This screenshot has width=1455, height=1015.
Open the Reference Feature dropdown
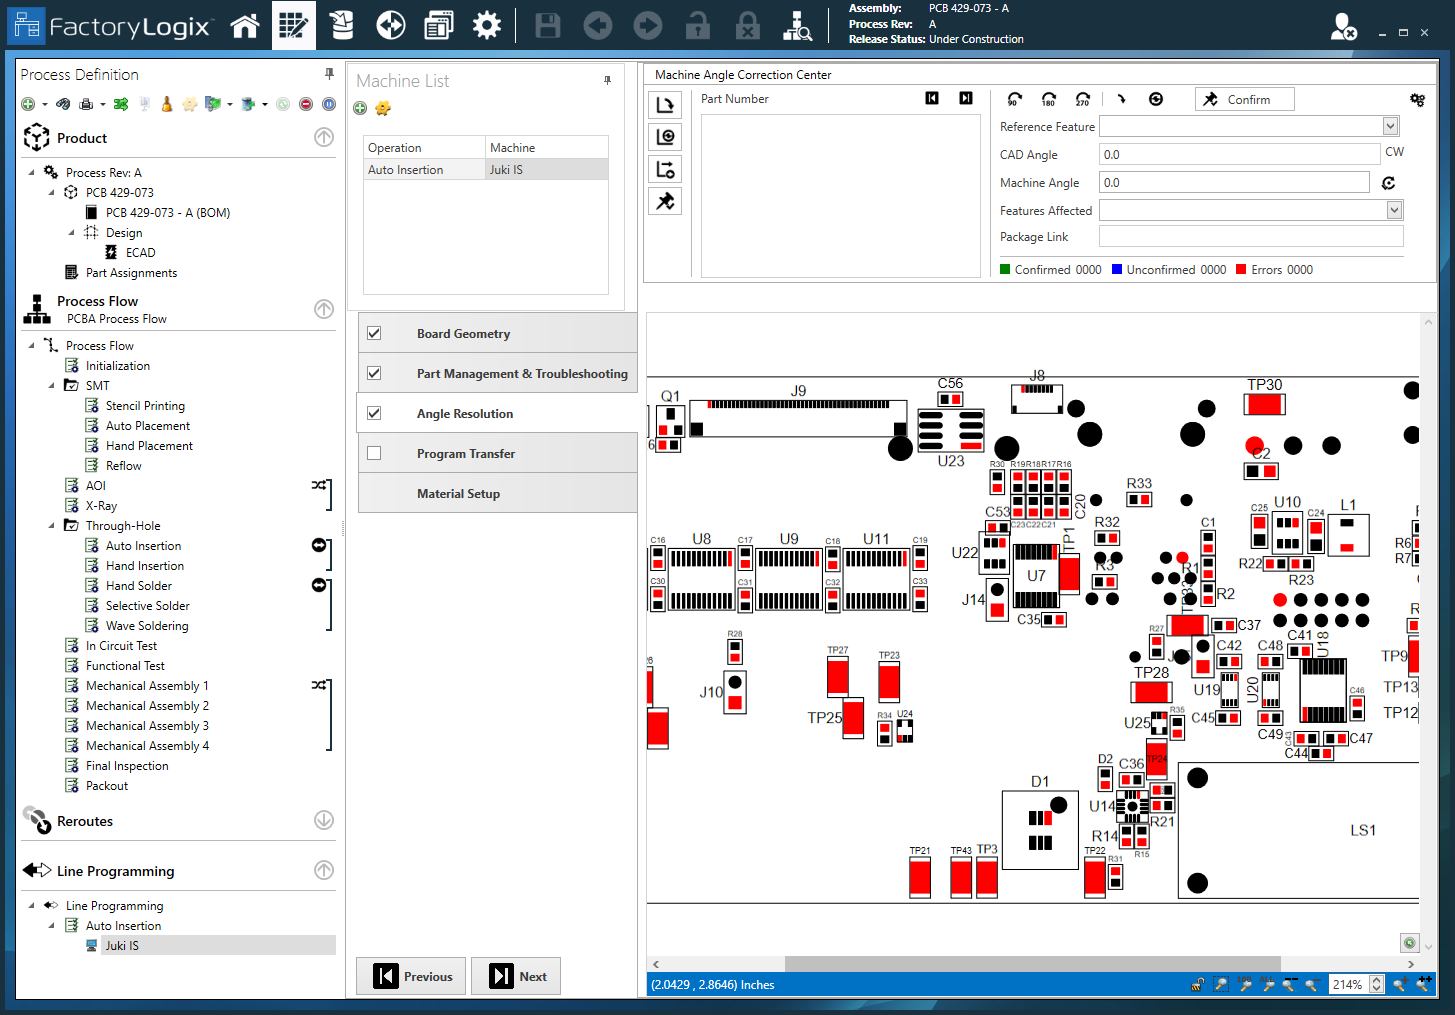click(1390, 126)
